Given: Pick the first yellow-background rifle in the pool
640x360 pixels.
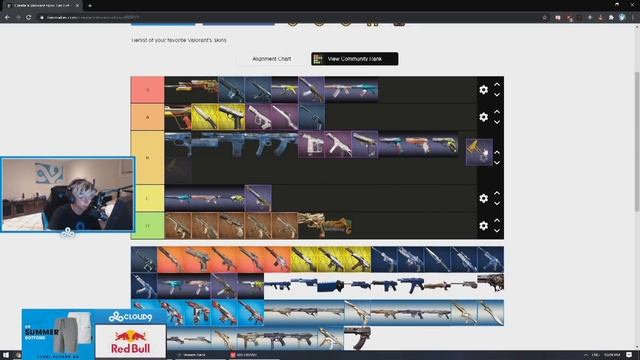Looking at the screenshot, I should coord(304,260).
